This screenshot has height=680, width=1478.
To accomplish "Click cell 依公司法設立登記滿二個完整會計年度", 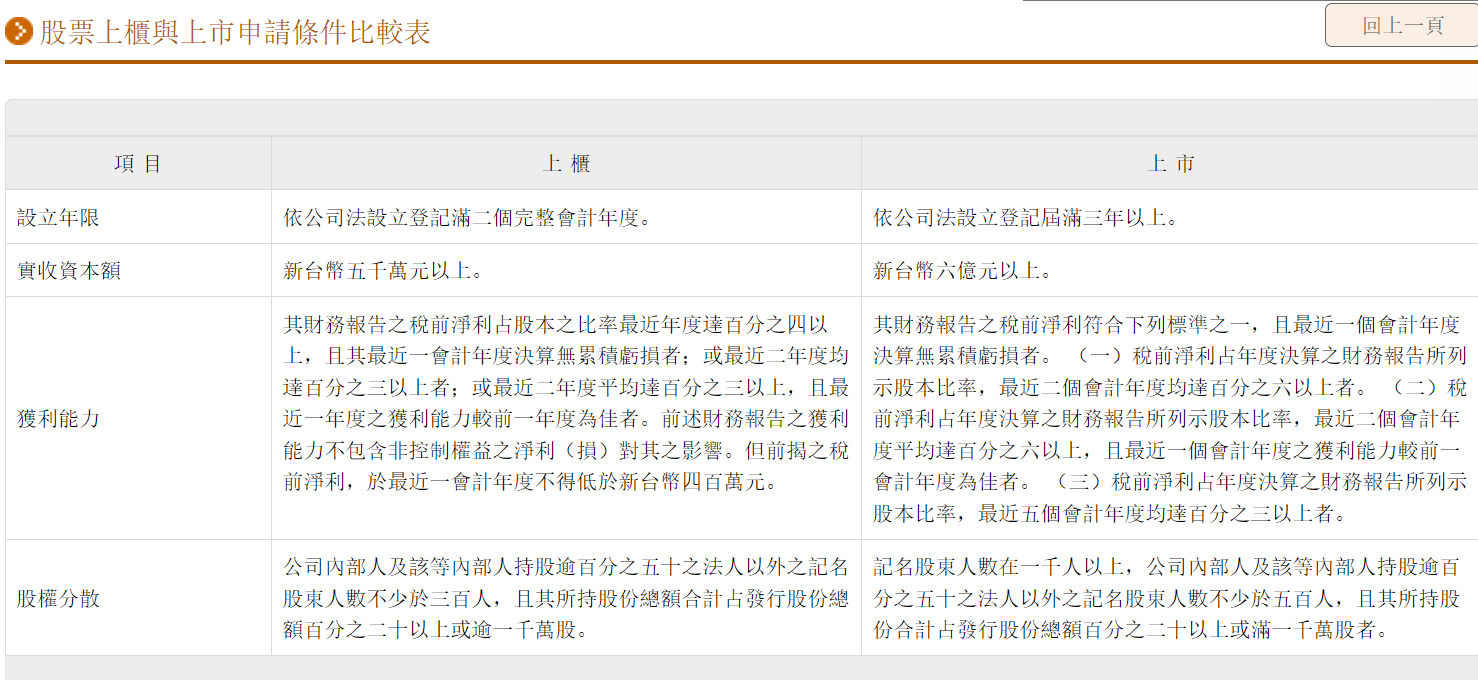I will tap(566, 217).
